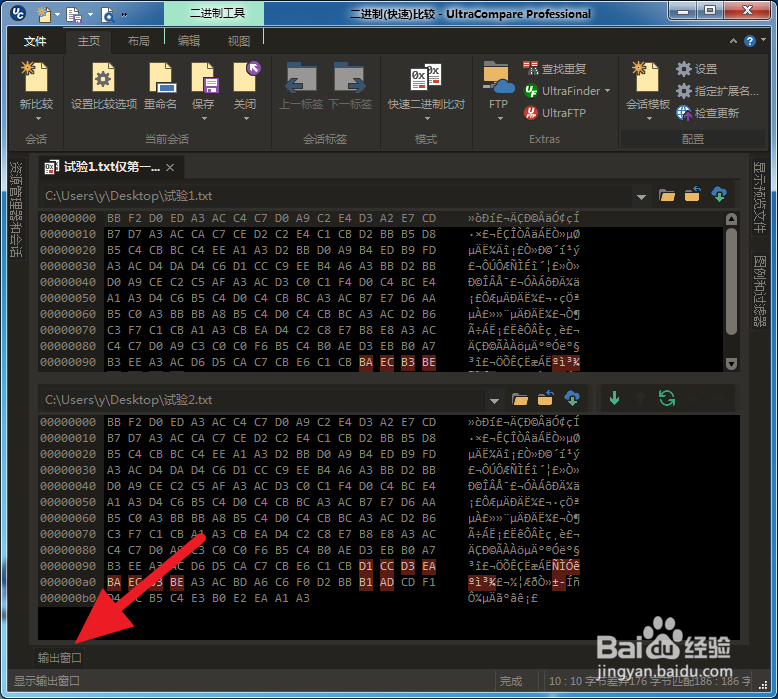Click the first file path input field
Viewport: 778px width, 699px height.
(336, 196)
